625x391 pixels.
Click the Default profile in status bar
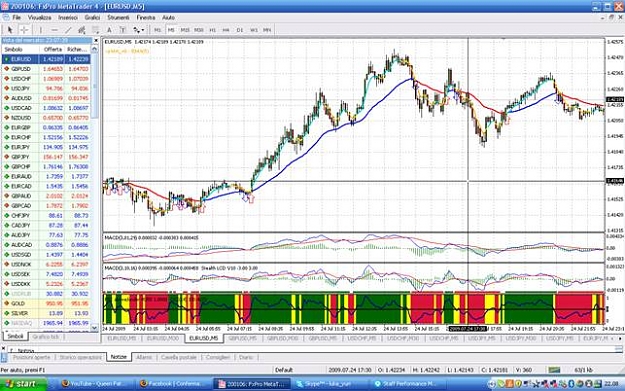pyautogui.click(x=284, y=370)
